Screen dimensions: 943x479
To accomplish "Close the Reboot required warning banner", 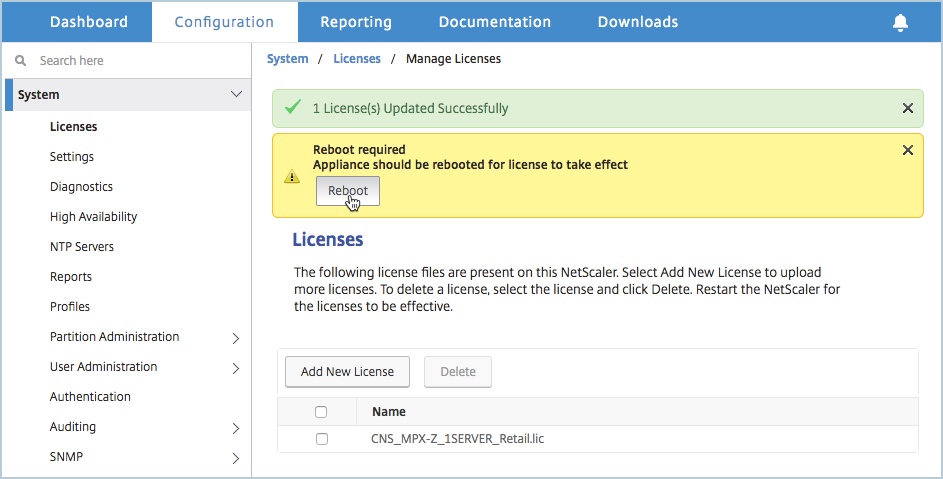I will point(908,150).
